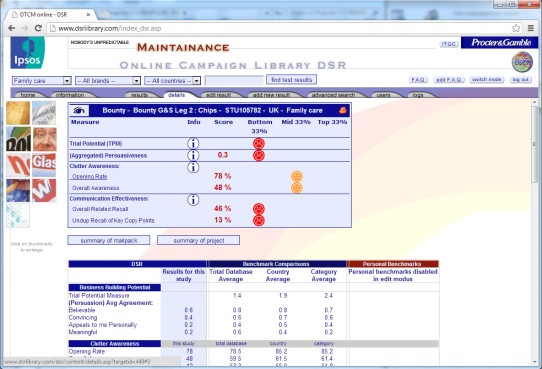This screenshot has width=542, height=369.
Task: Enlarge the red W thumbnail
Action: click(x=44, y=190)
